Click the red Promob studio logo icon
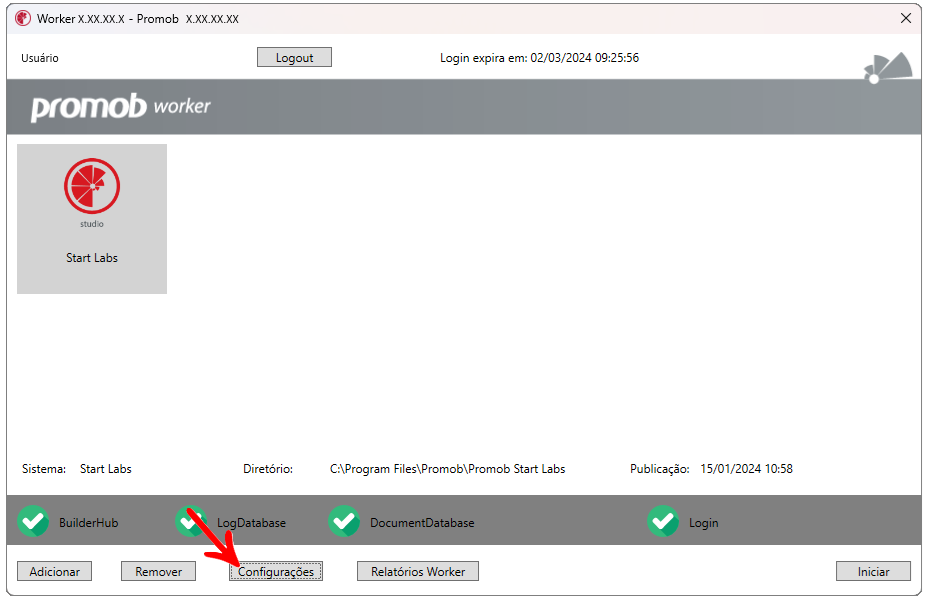Image resolution: width=929 pixels, height=606 pixels. tap(92, 186)
